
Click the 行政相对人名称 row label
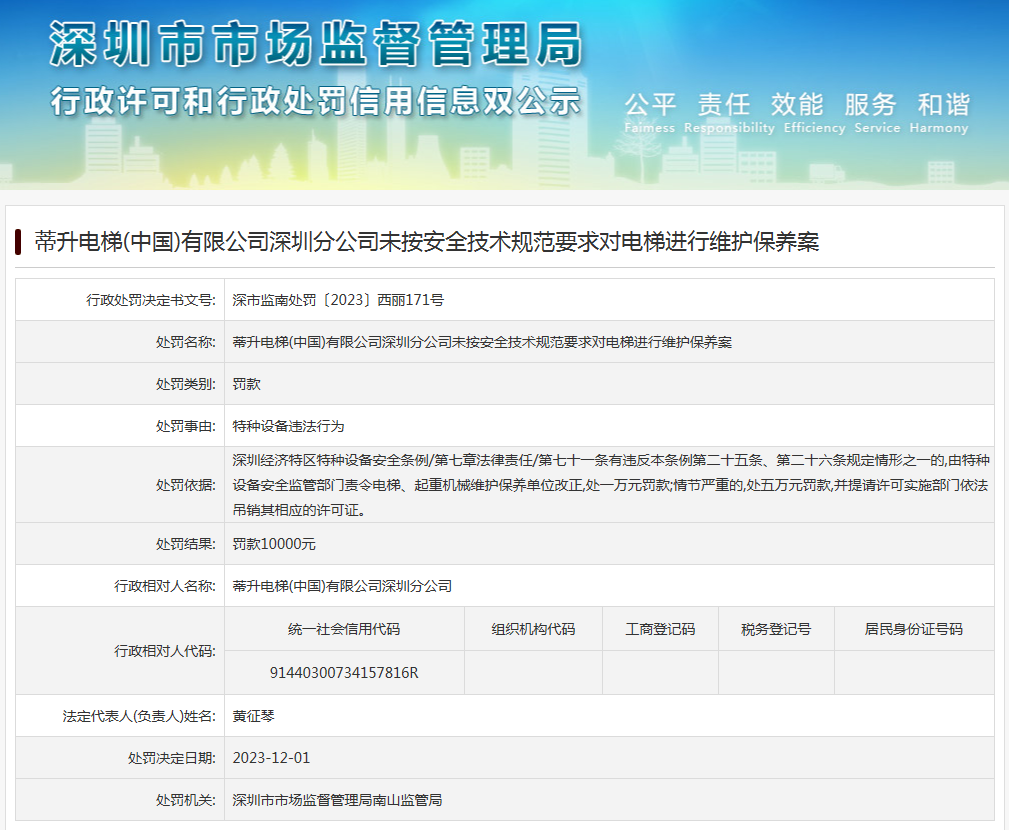coord(165,586)
